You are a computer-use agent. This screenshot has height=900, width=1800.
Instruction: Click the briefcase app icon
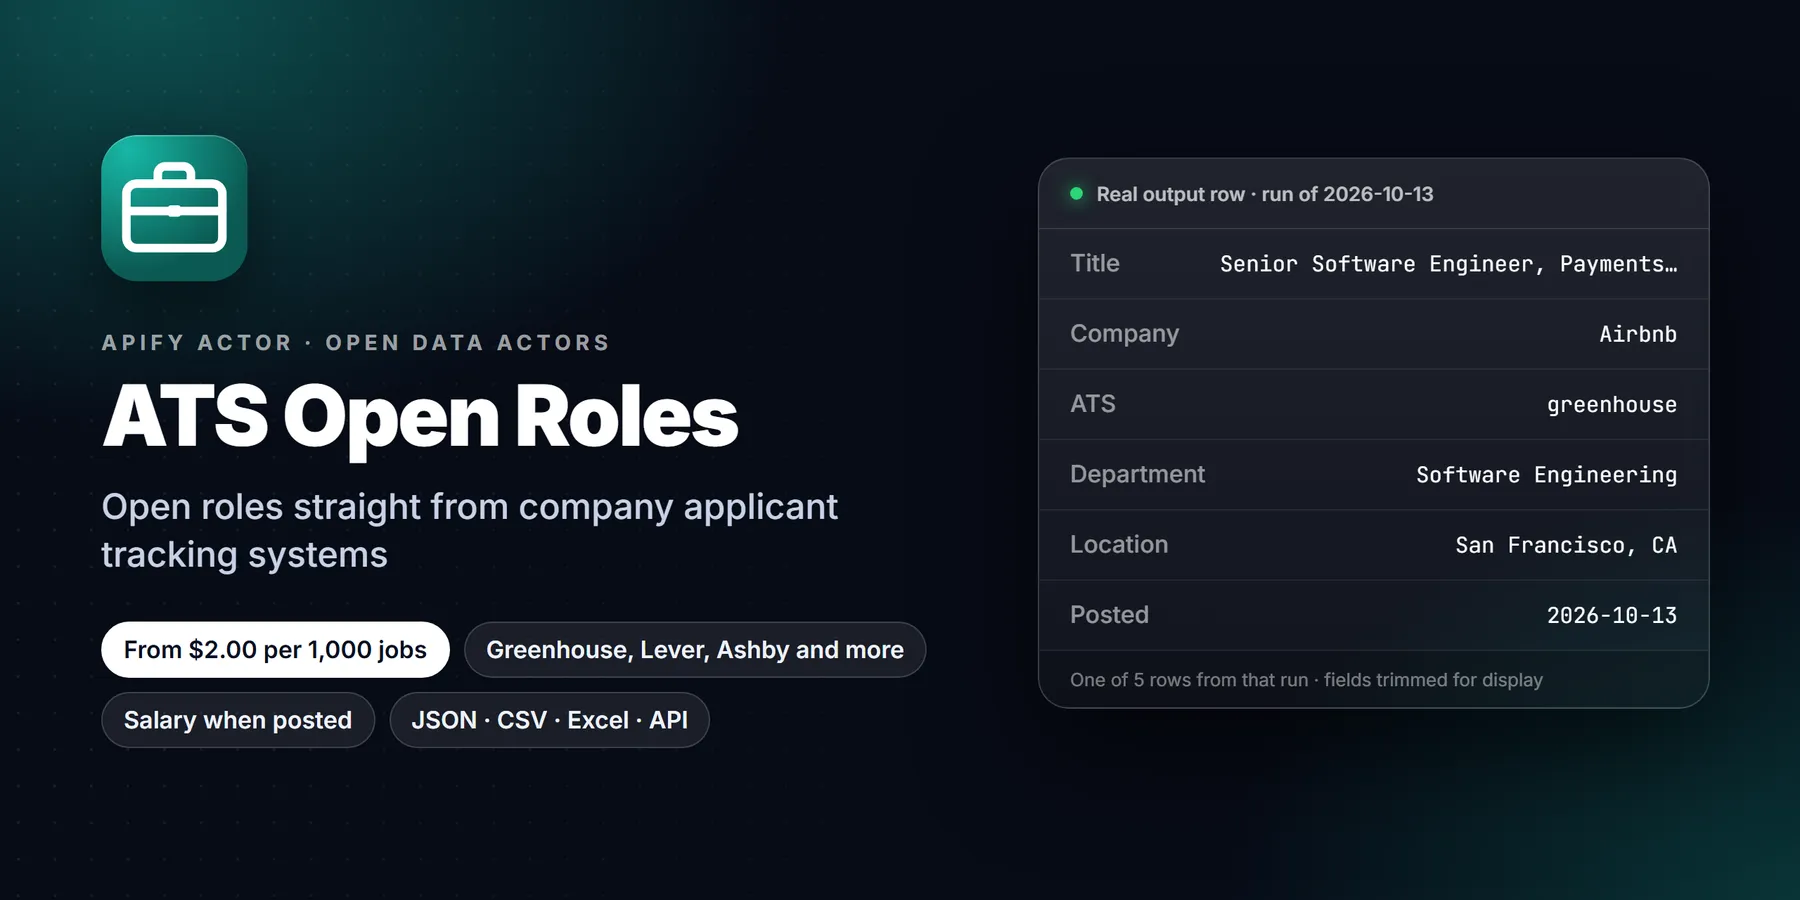click(174, 208)
